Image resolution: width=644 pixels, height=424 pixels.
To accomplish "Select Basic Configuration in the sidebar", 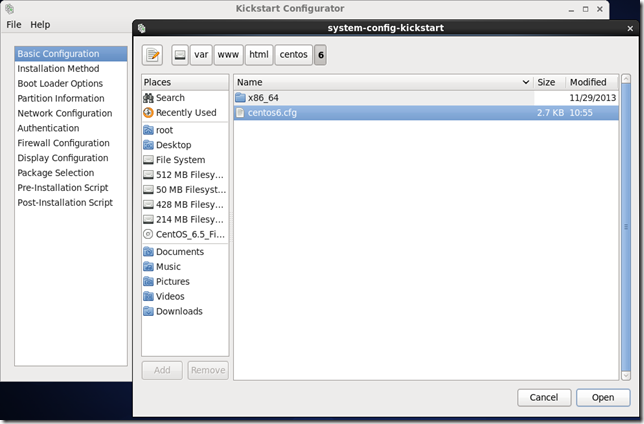I will coord(71,54).
